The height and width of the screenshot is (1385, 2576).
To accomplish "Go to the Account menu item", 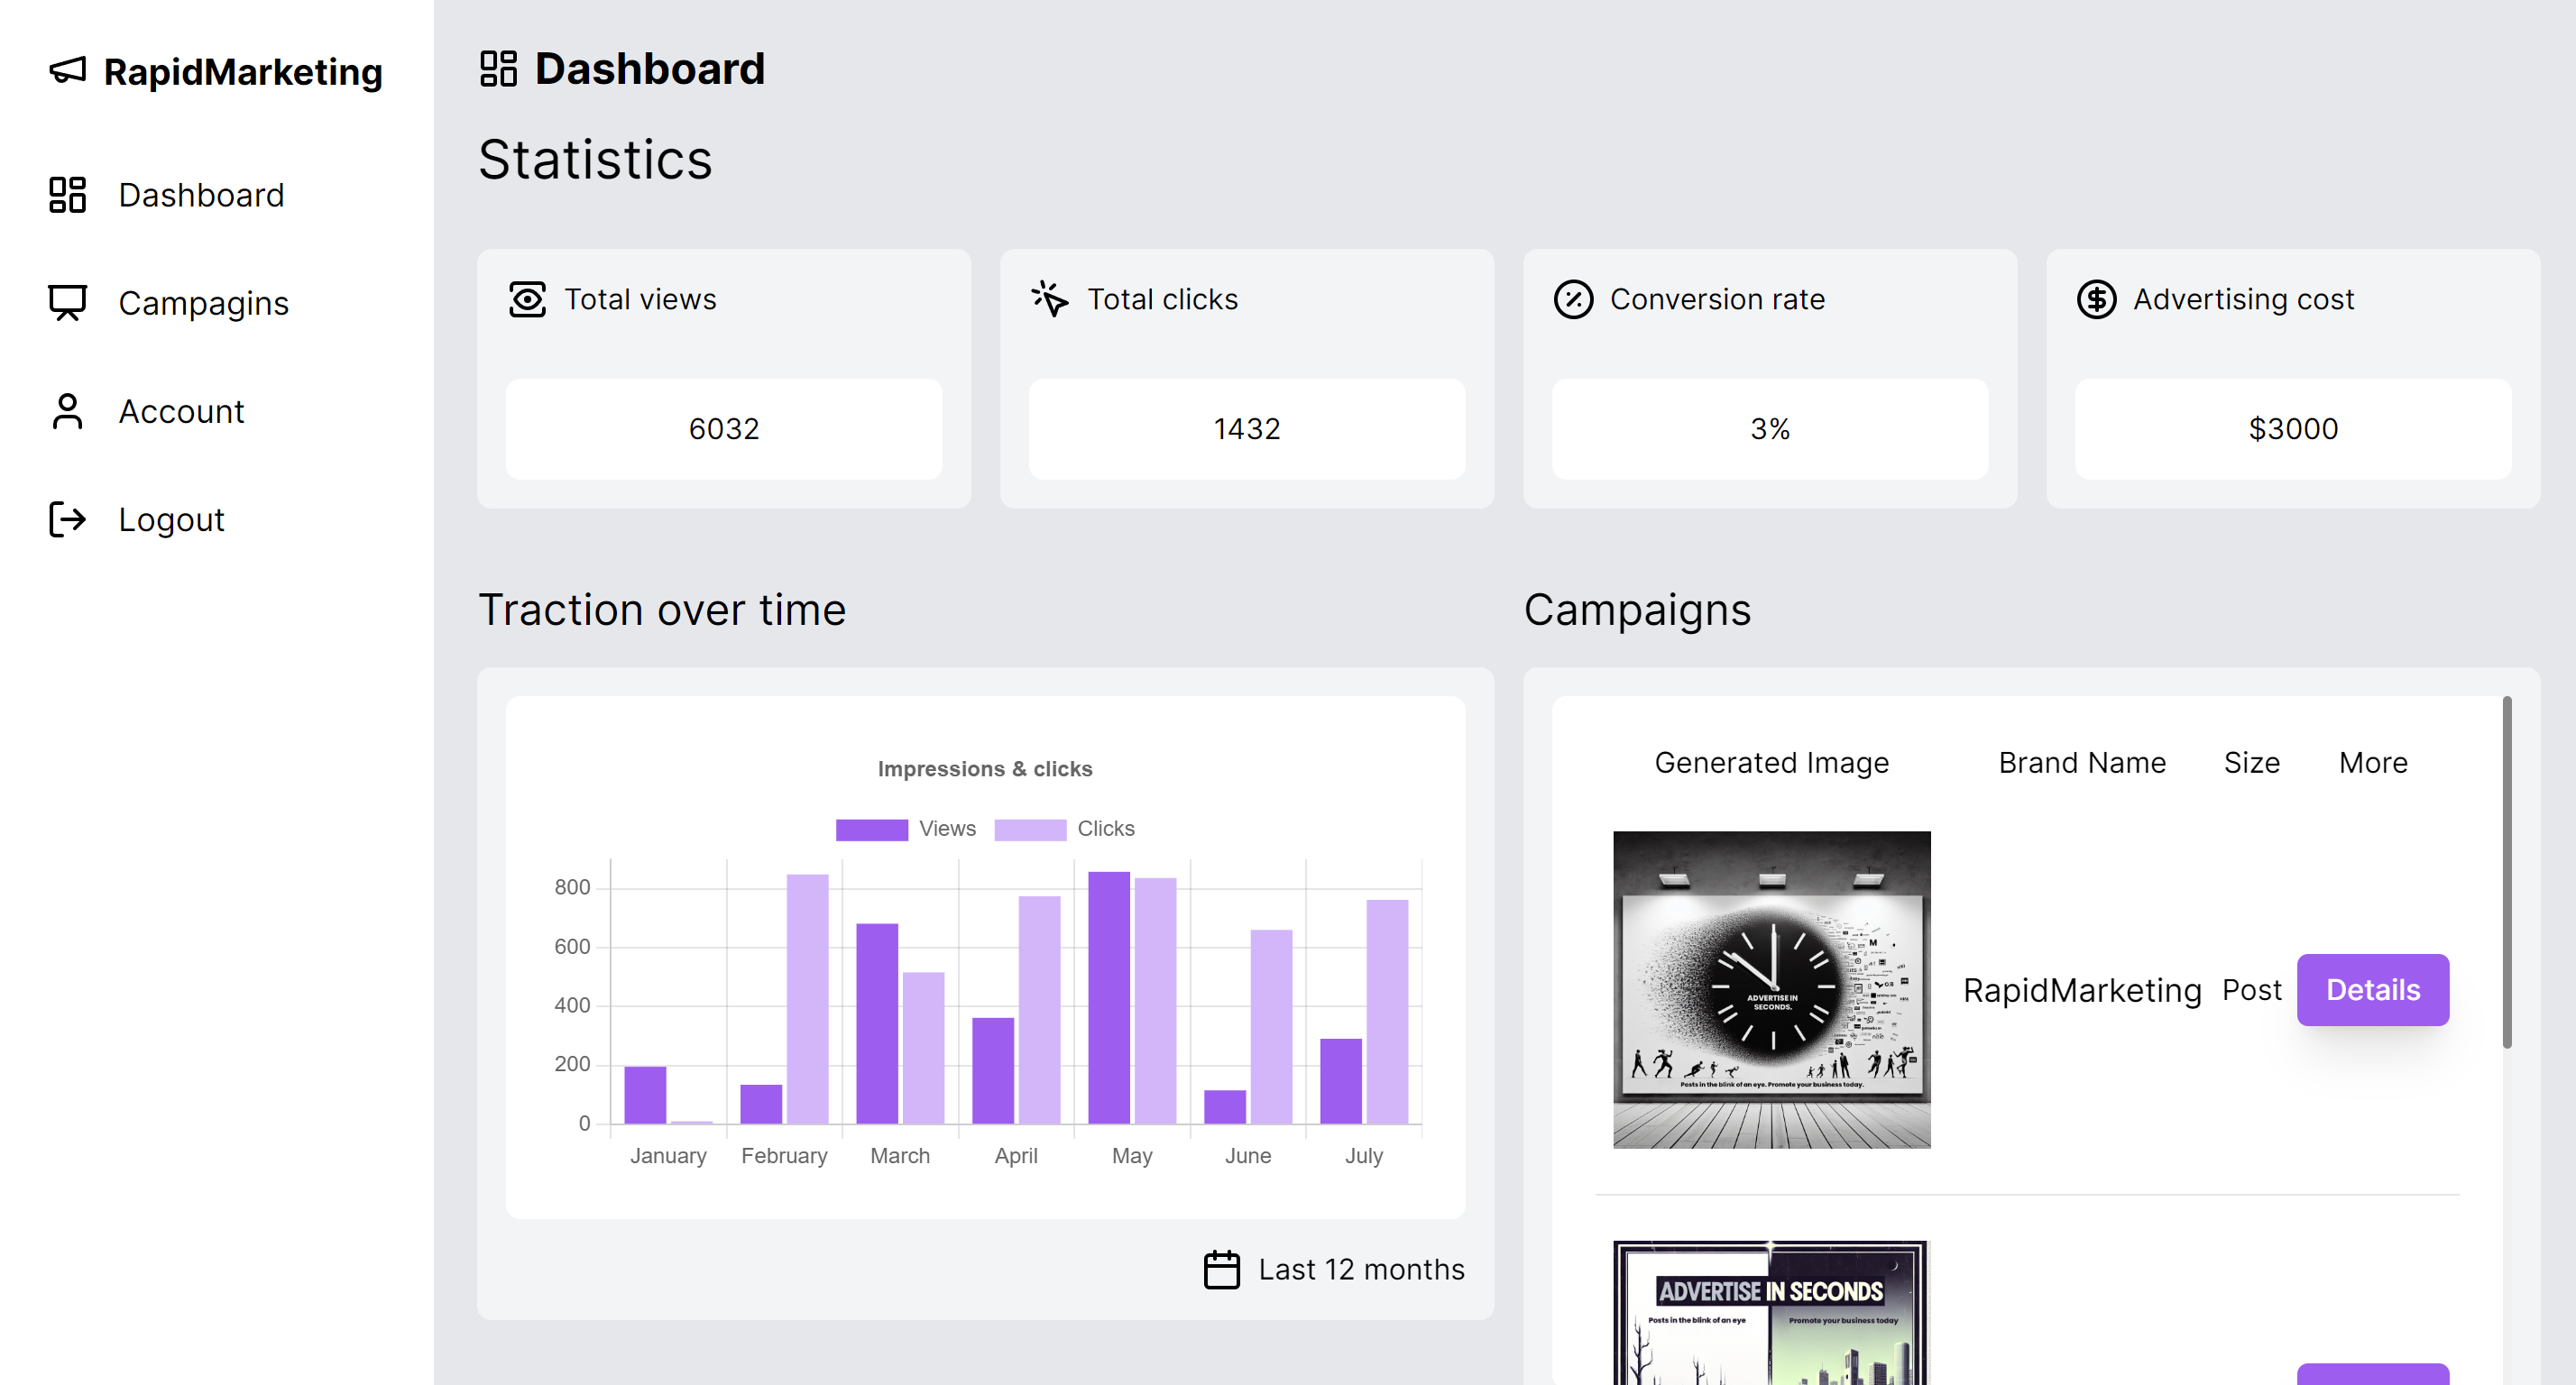I will pos(181,411).
